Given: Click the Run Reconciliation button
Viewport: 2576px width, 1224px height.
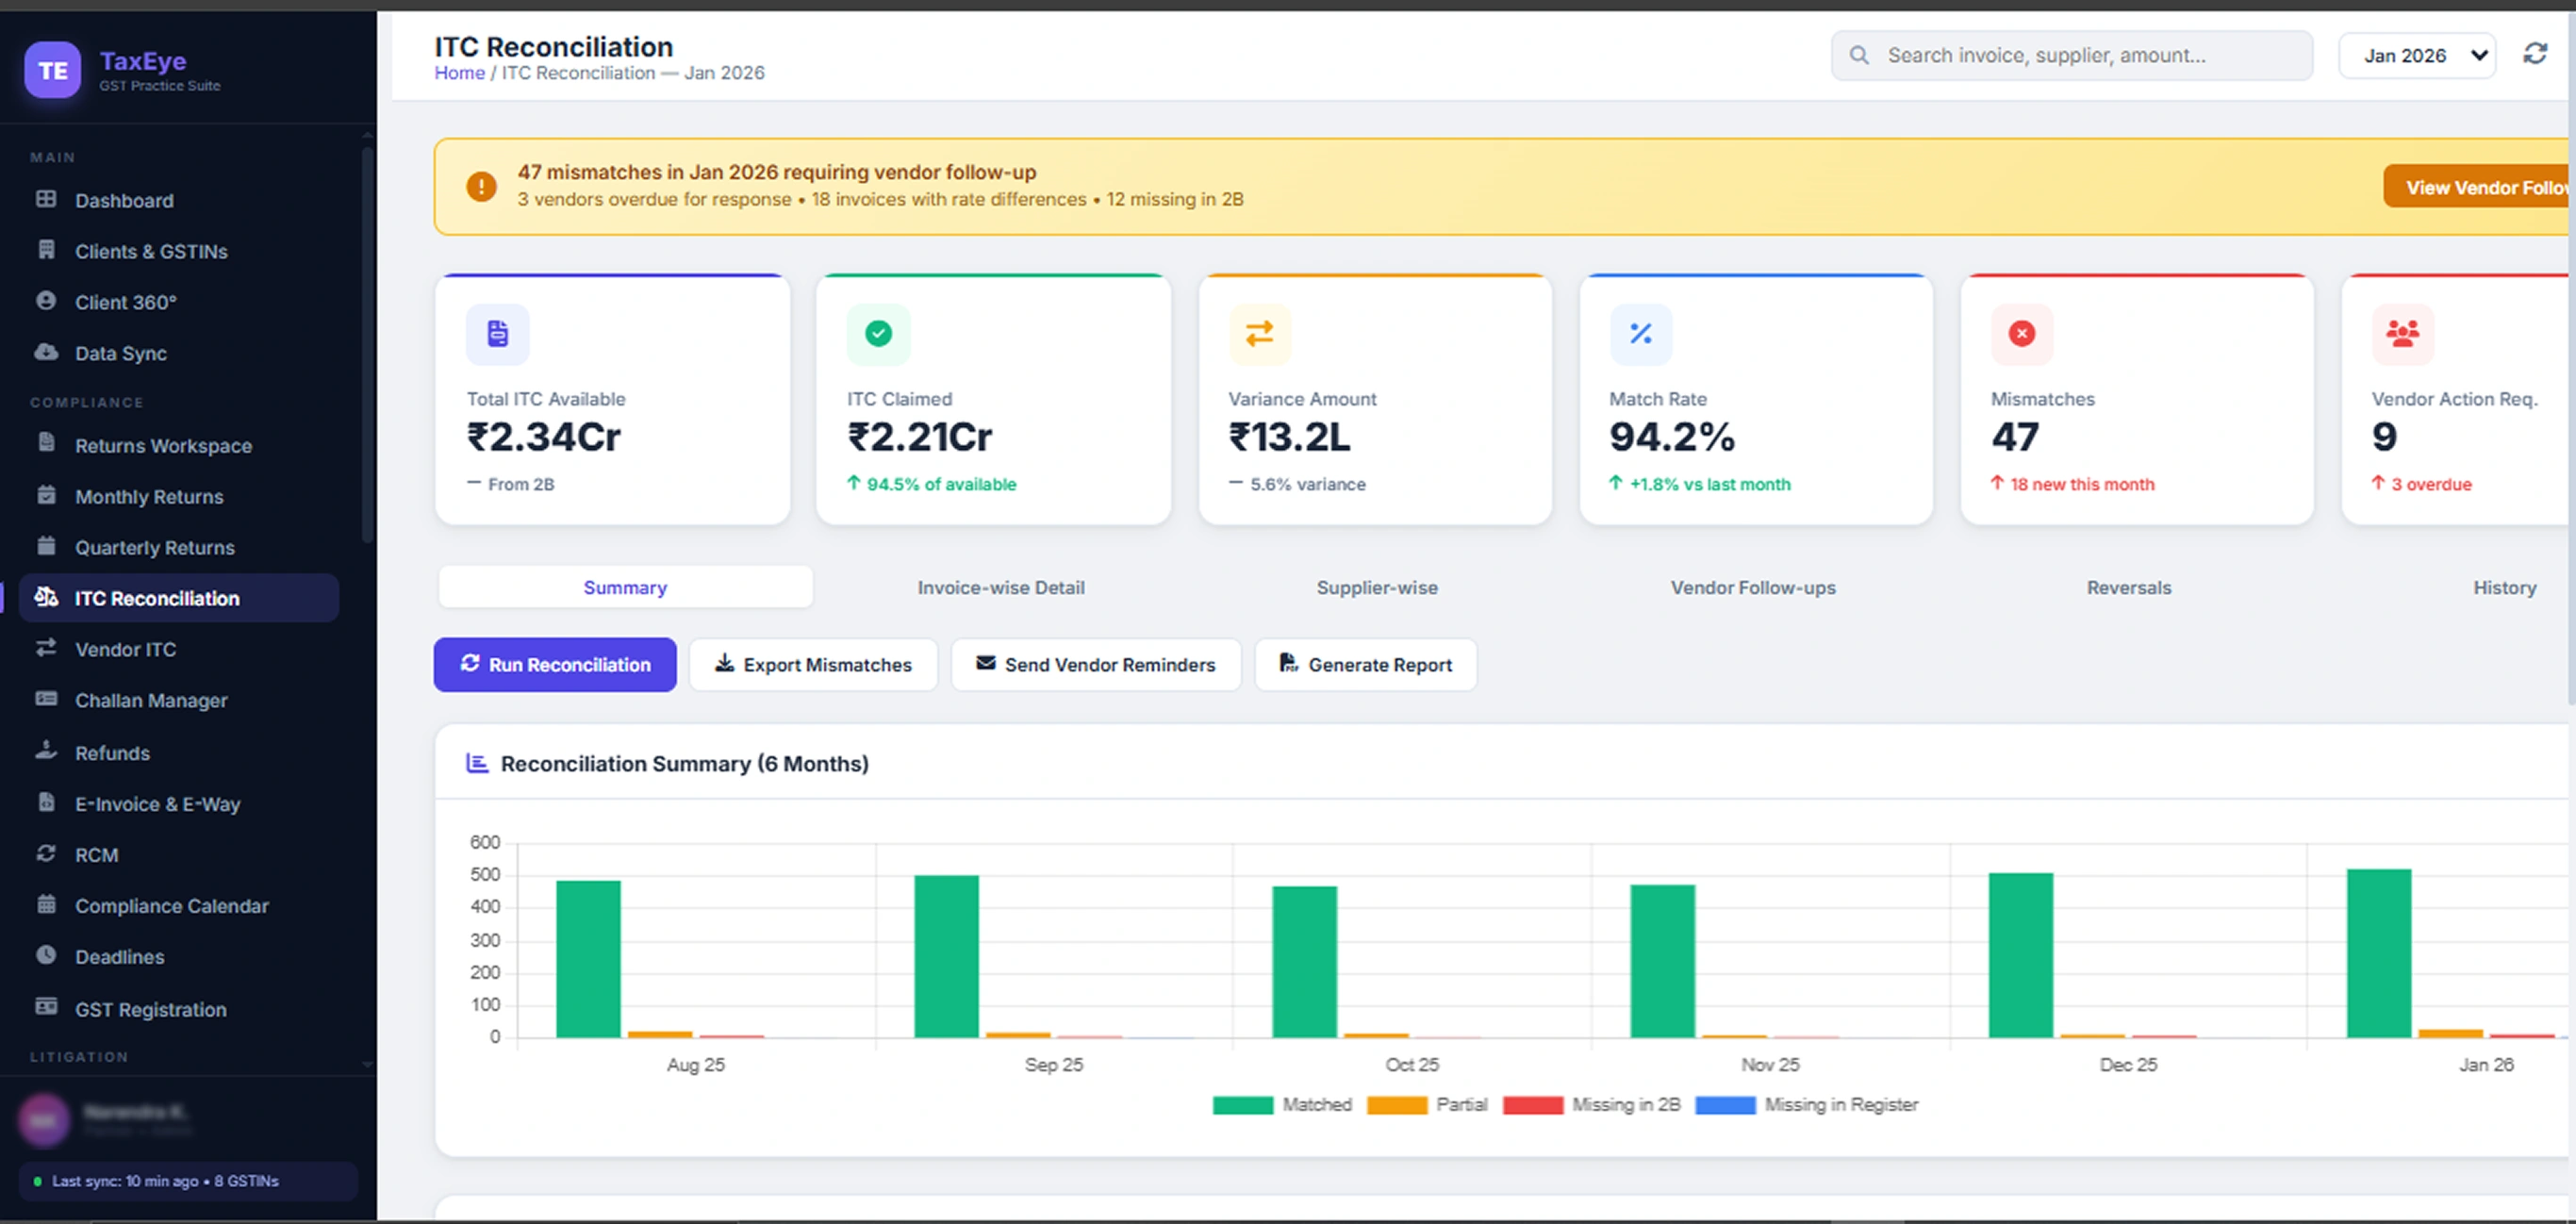Looking at the screenshot, I should 555,665.
